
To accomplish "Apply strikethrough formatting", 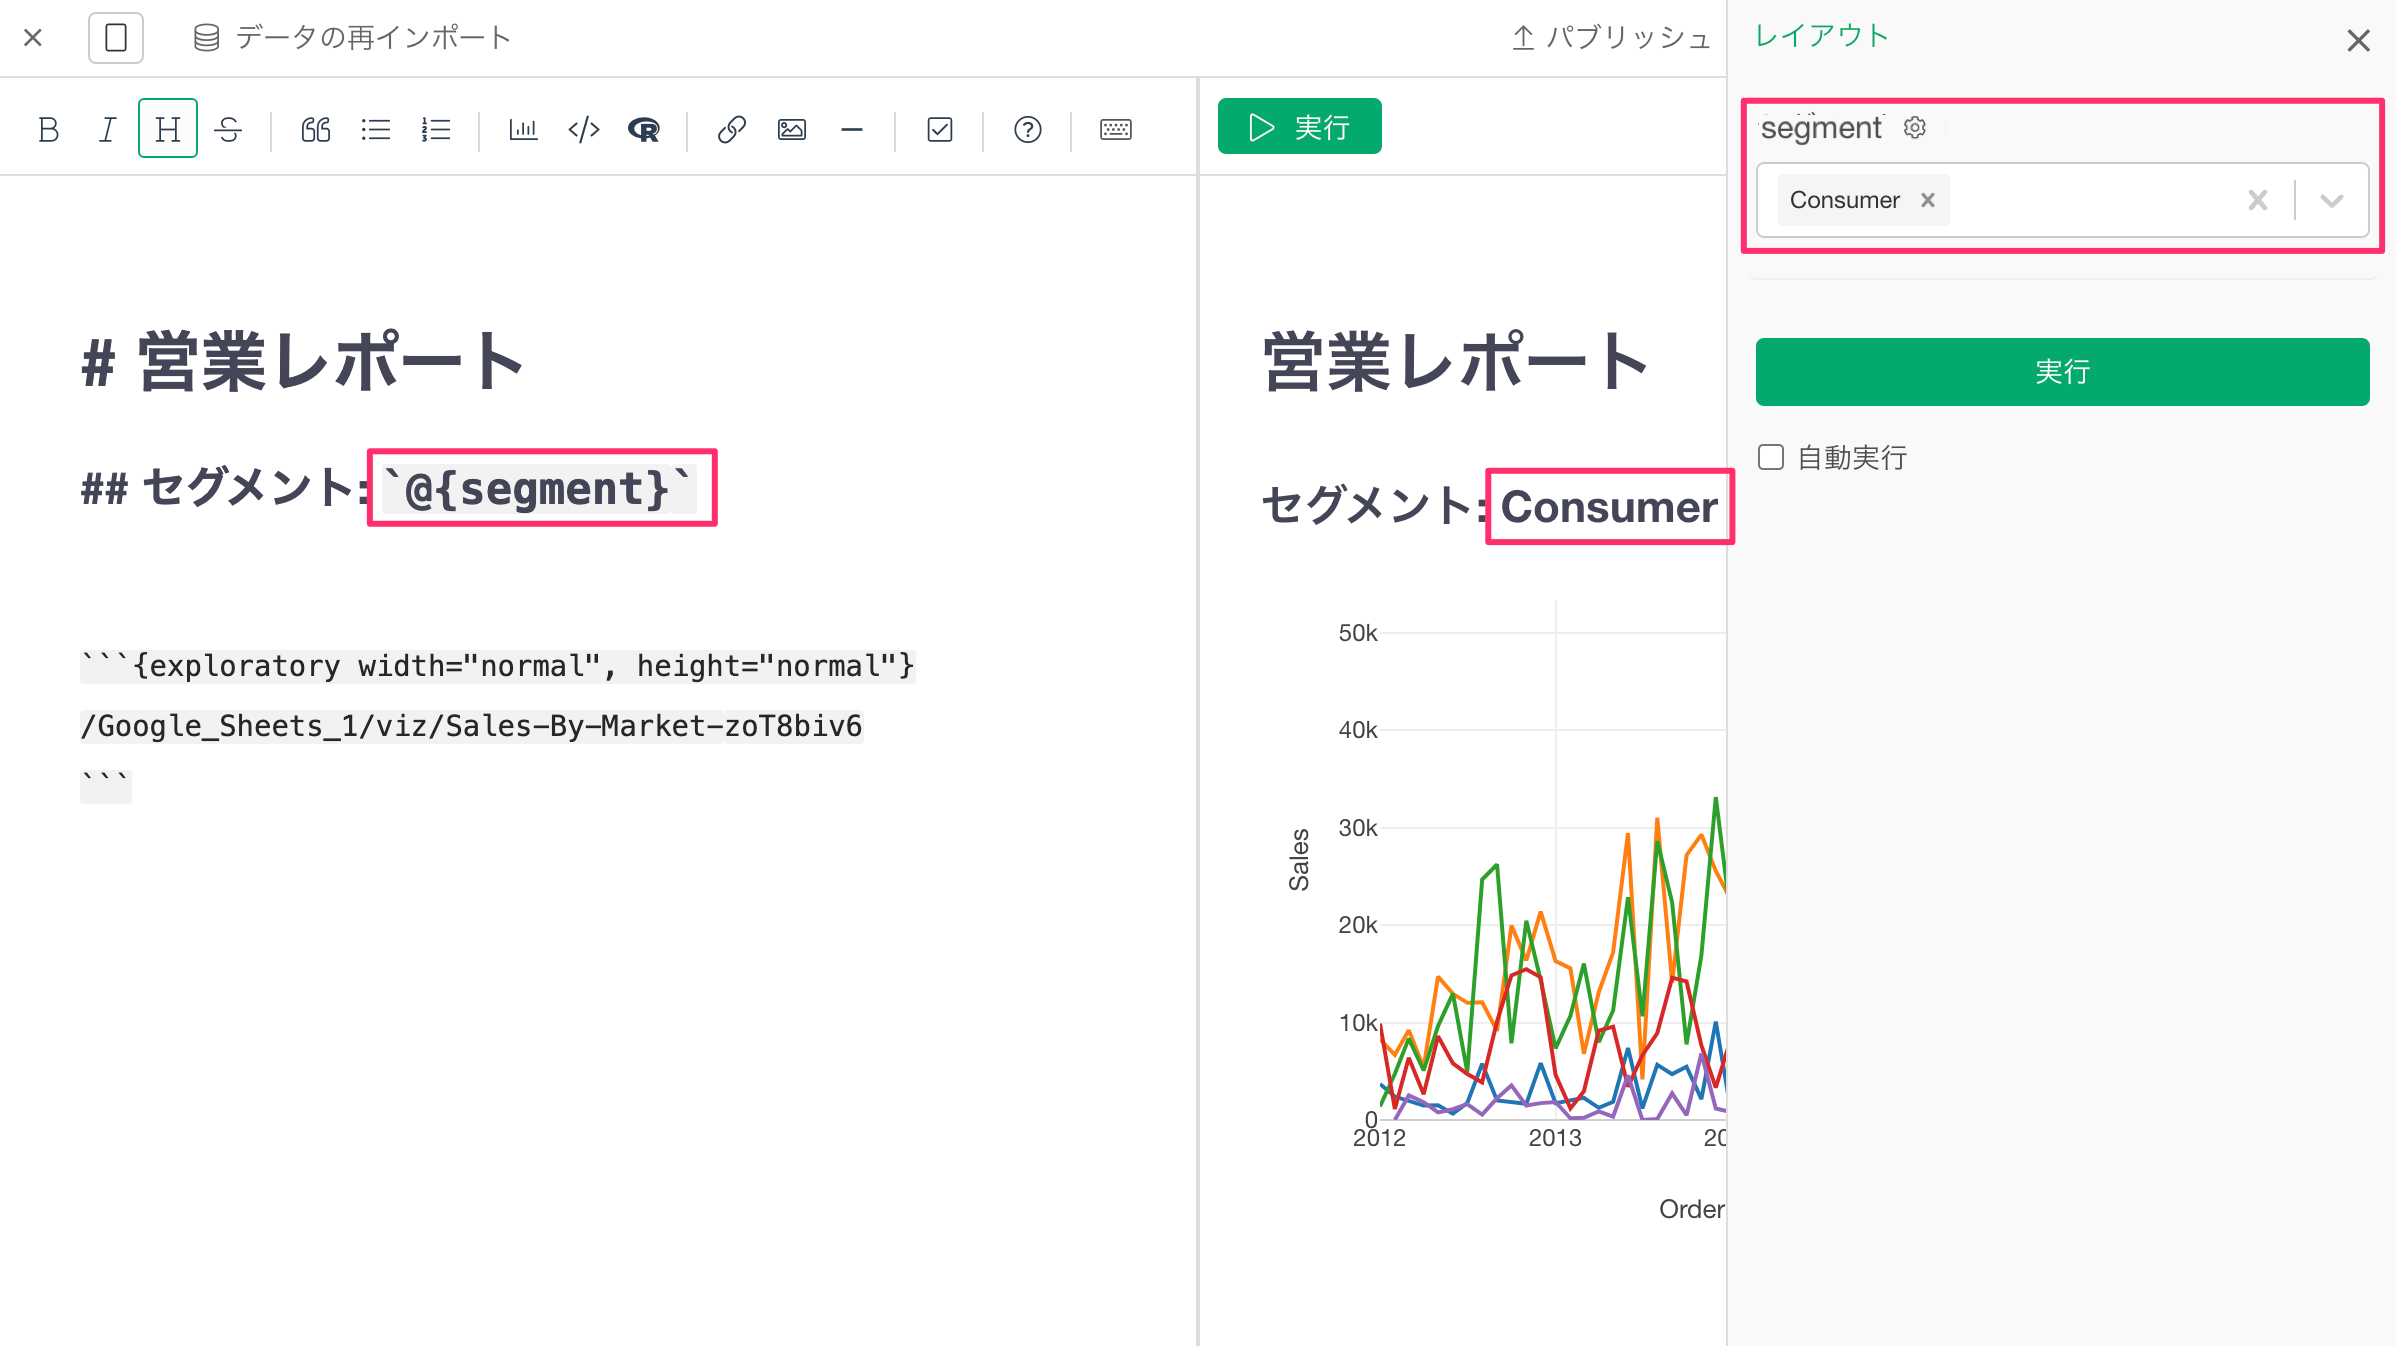I will click(x=228, y=129).
